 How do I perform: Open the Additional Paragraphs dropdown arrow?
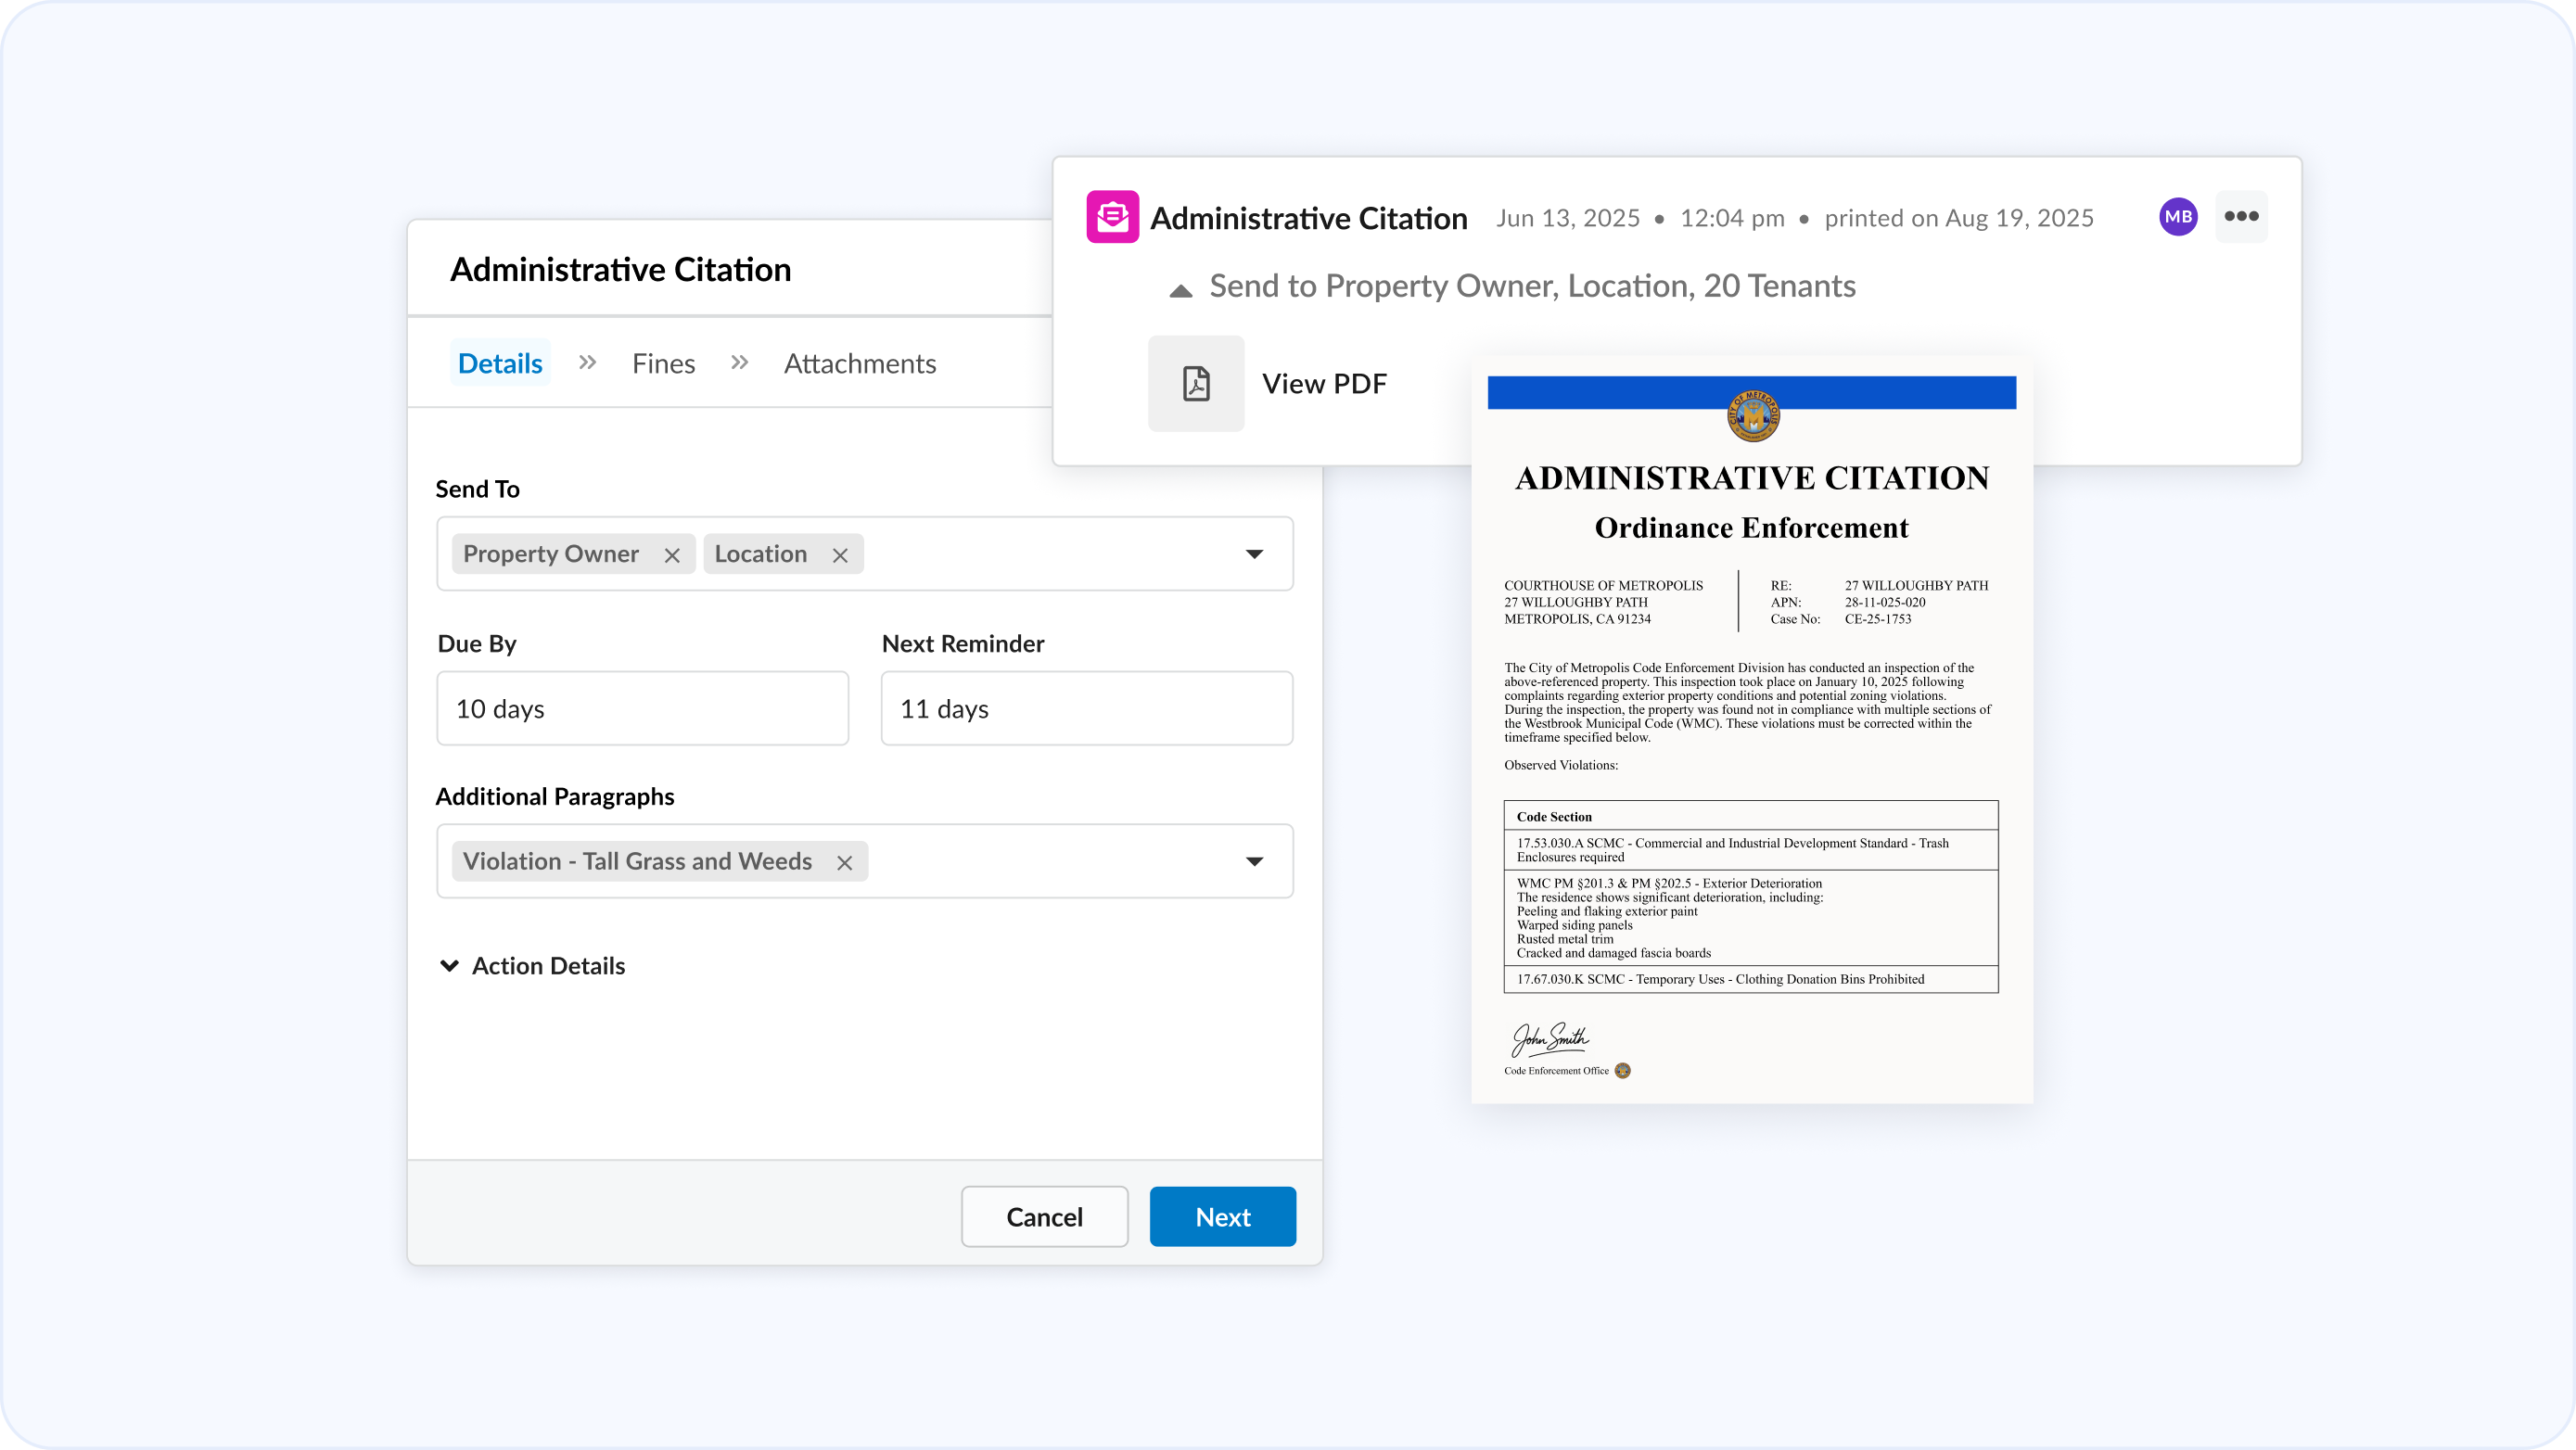pyautogui.click(x=1254, y=862)
